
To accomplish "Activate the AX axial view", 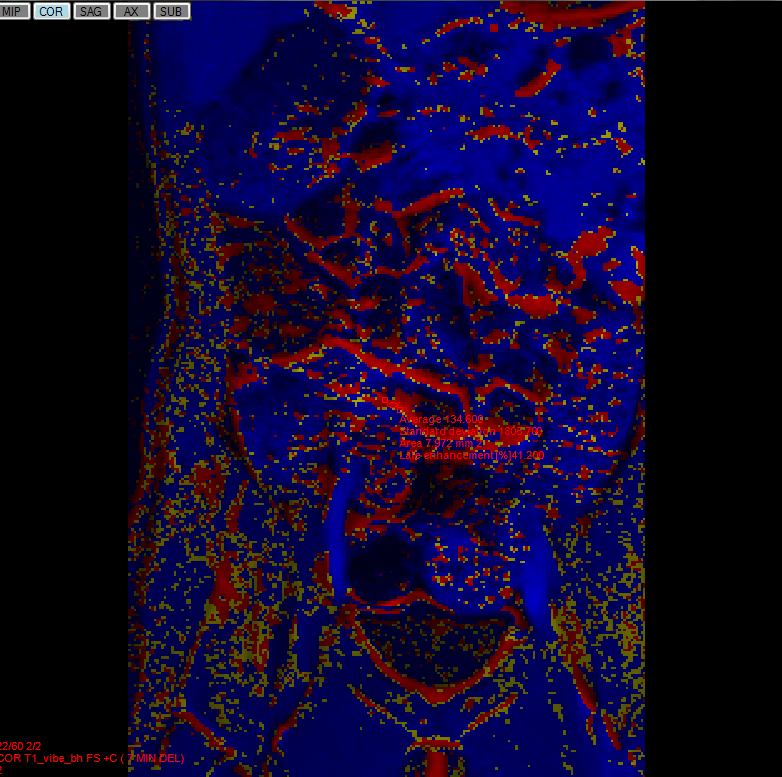I will pos(132,11).
